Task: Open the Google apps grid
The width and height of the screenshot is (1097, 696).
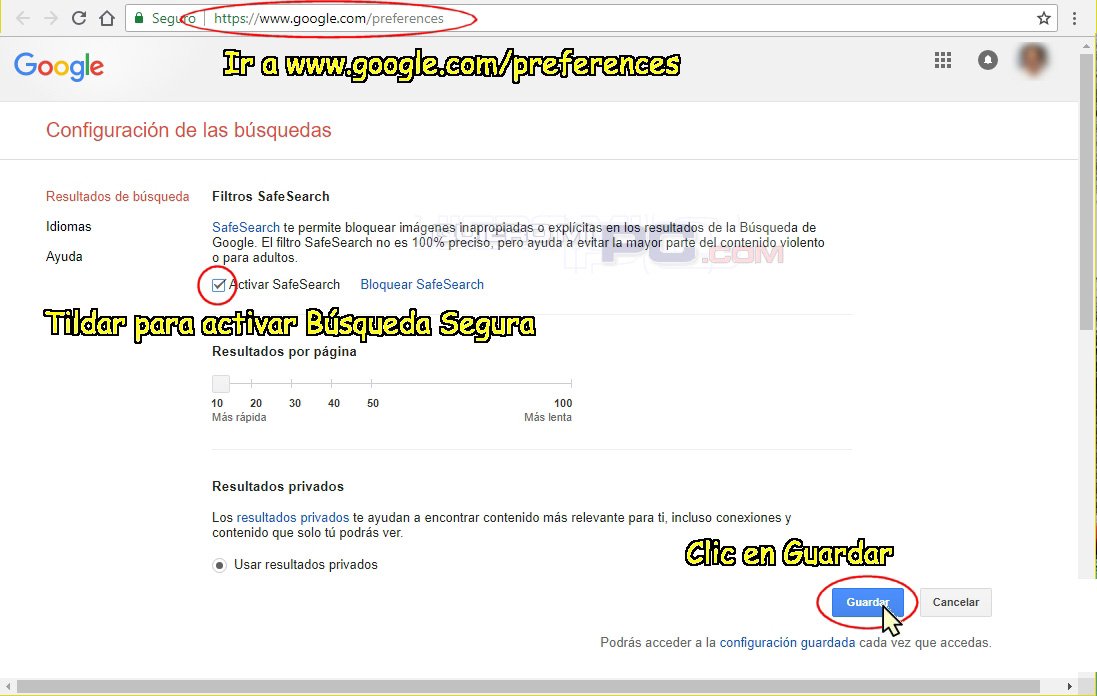Action: pos(943,60)
